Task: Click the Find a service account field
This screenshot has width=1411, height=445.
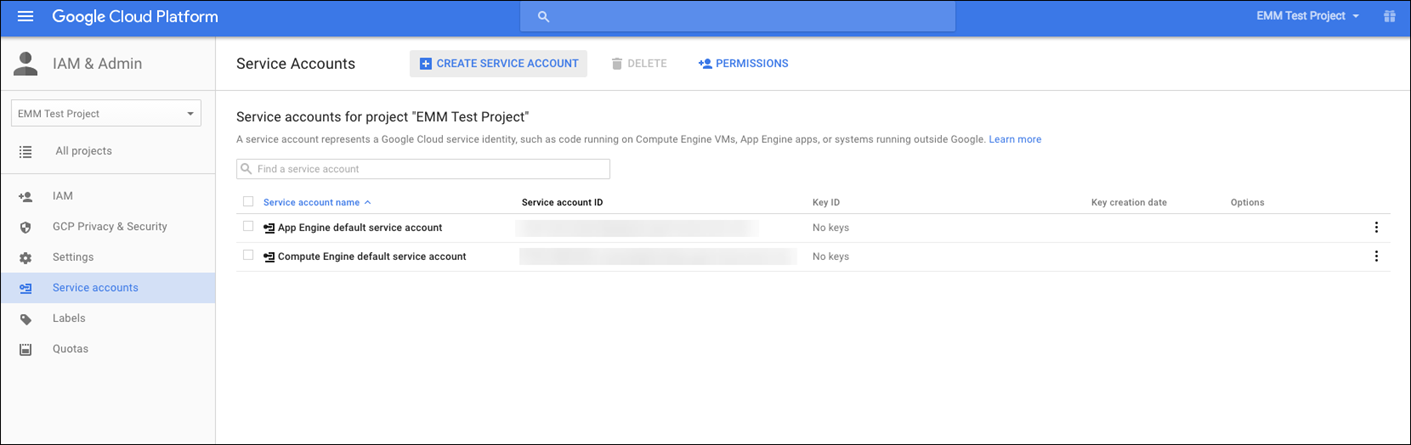Action: (x=423, y=169)
